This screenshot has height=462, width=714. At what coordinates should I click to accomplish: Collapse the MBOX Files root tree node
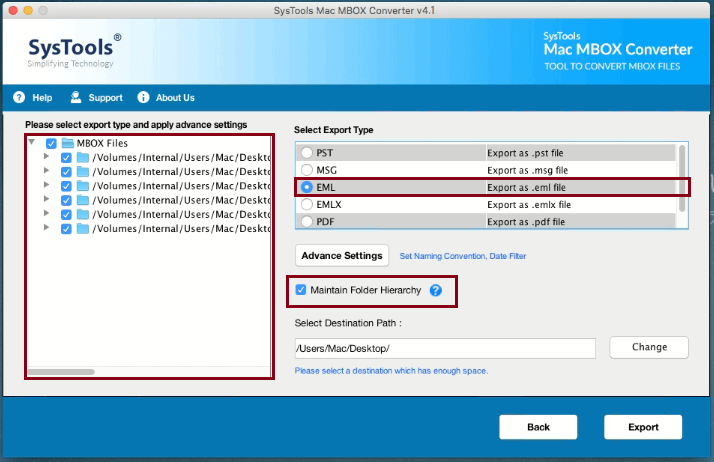click(x=31, y=142)
